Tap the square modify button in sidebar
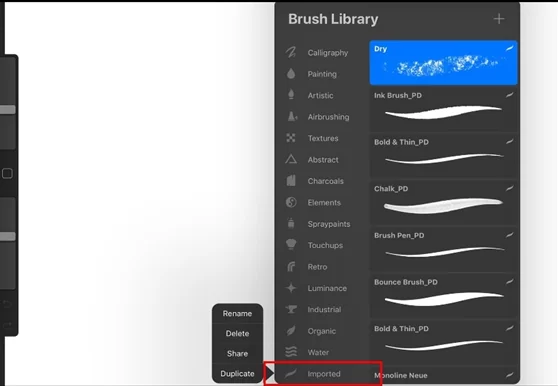This screenshot has width=558, height=386. 7,174
